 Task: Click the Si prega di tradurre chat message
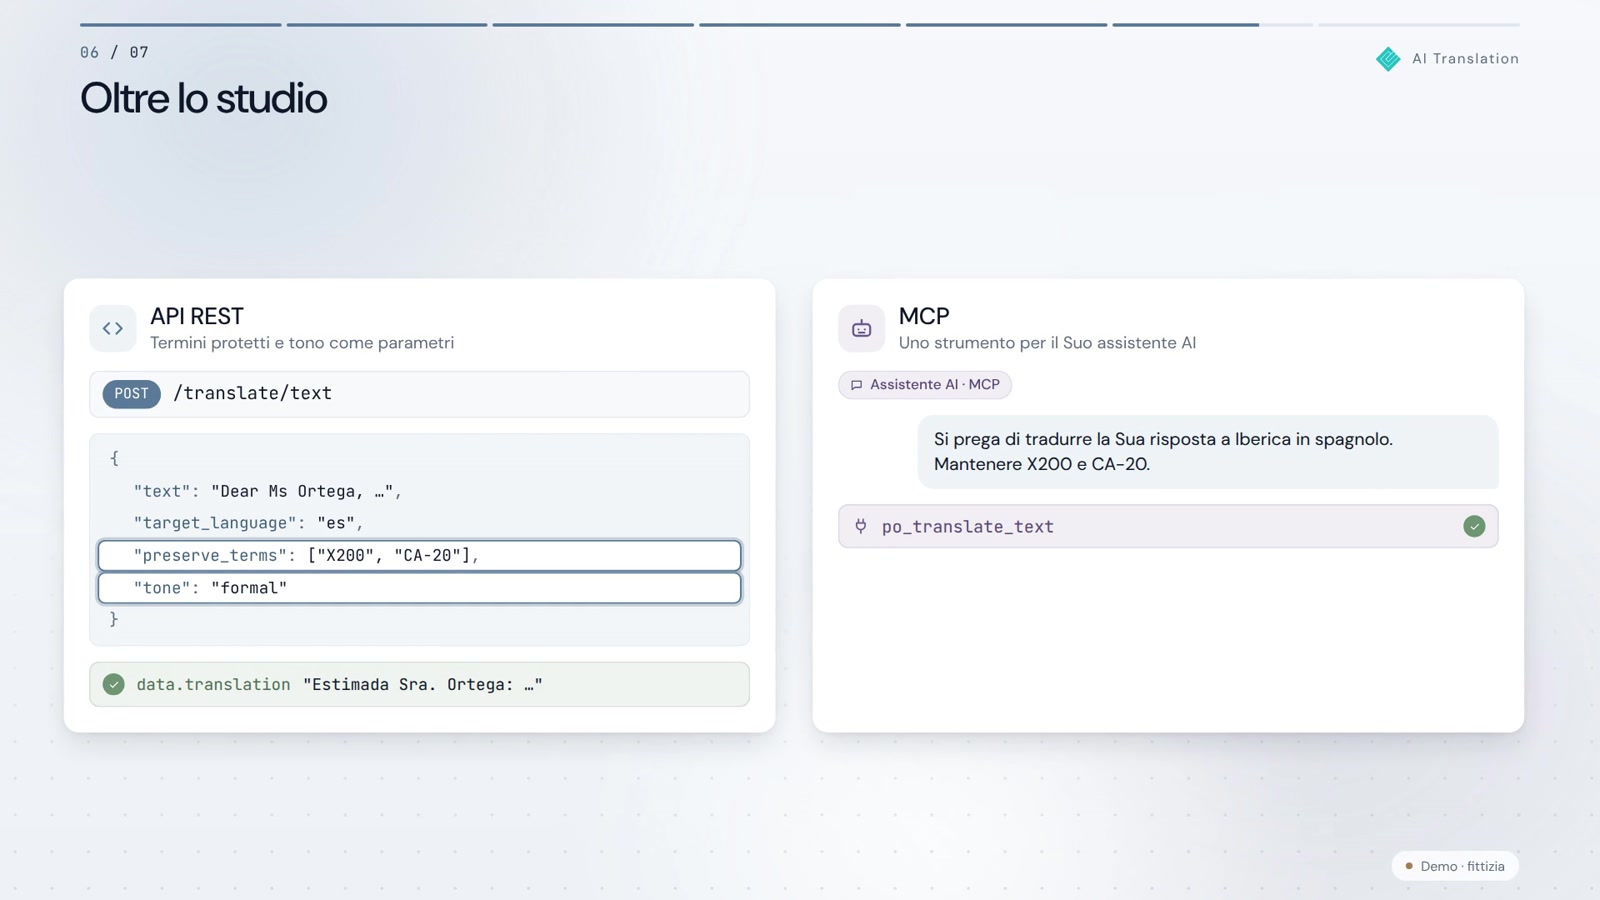pyautogui.click(x=1208, y=452)
